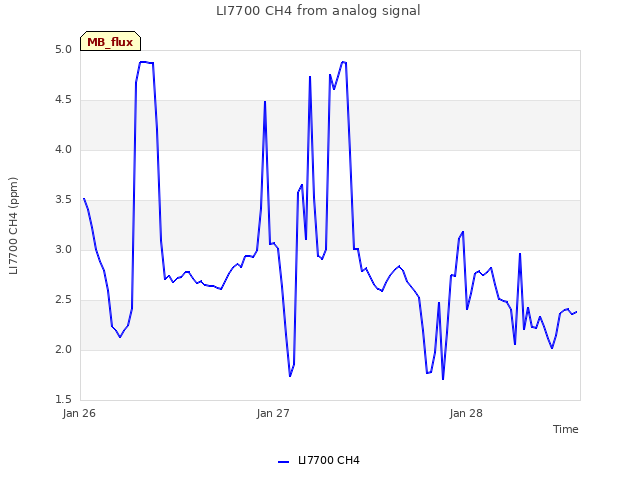Click the Jan 28 axis label
Viewport: 640px width, 480px height.
(x=466, y=413)
